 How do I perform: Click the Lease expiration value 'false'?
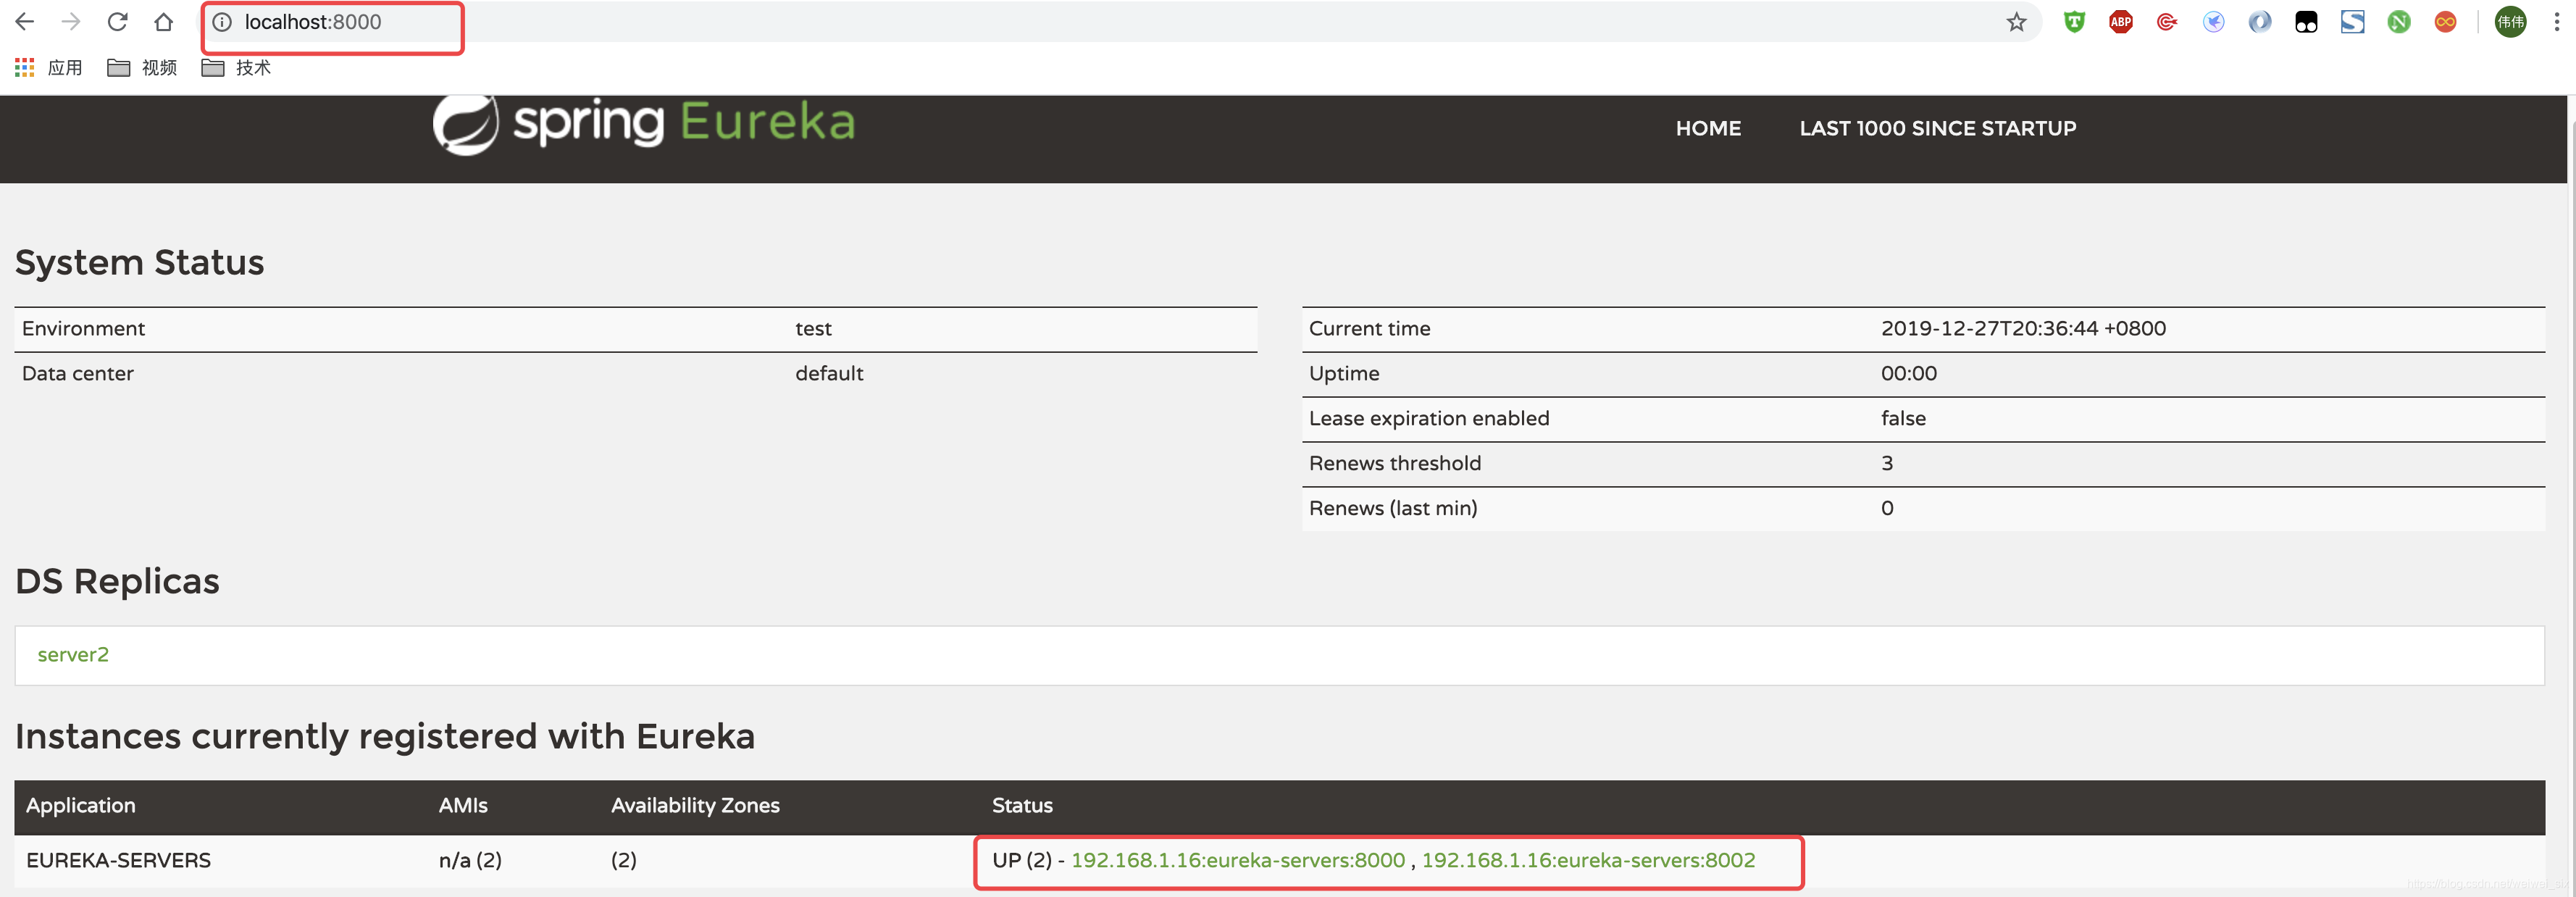1903,418
